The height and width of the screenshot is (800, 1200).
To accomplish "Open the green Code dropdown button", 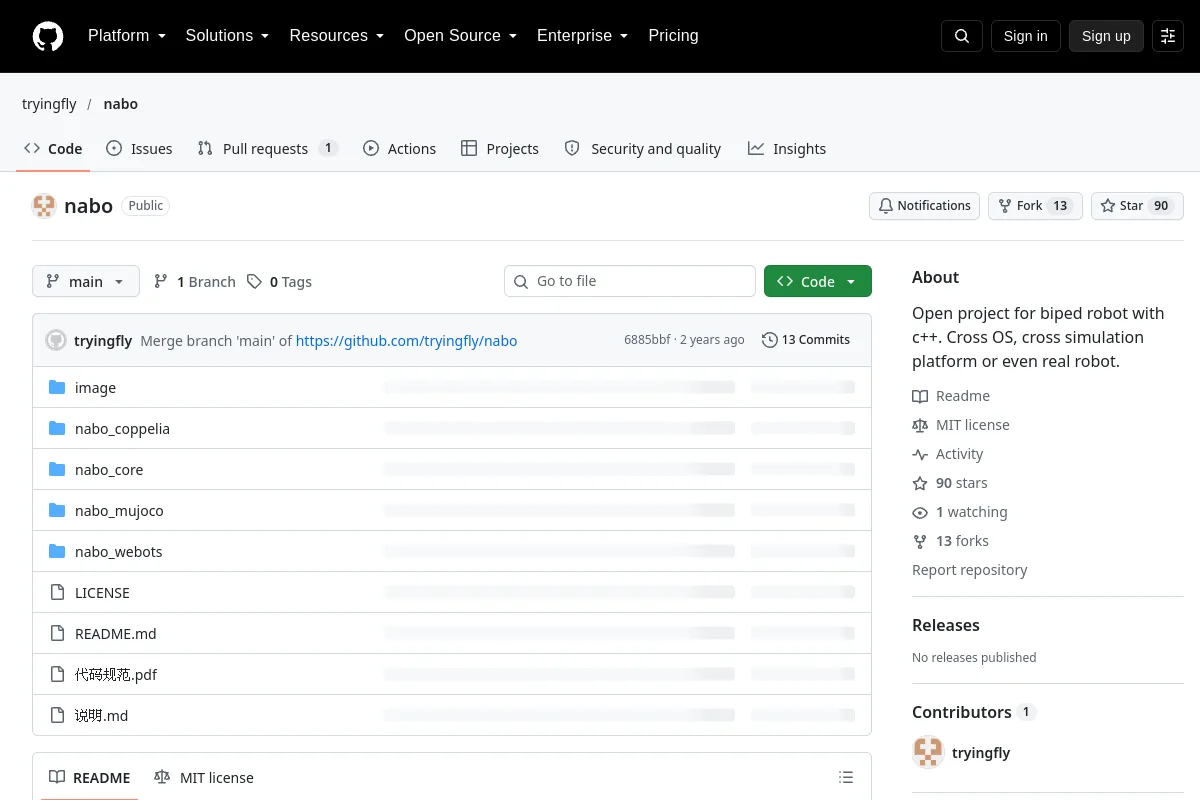I will point(818,281).
